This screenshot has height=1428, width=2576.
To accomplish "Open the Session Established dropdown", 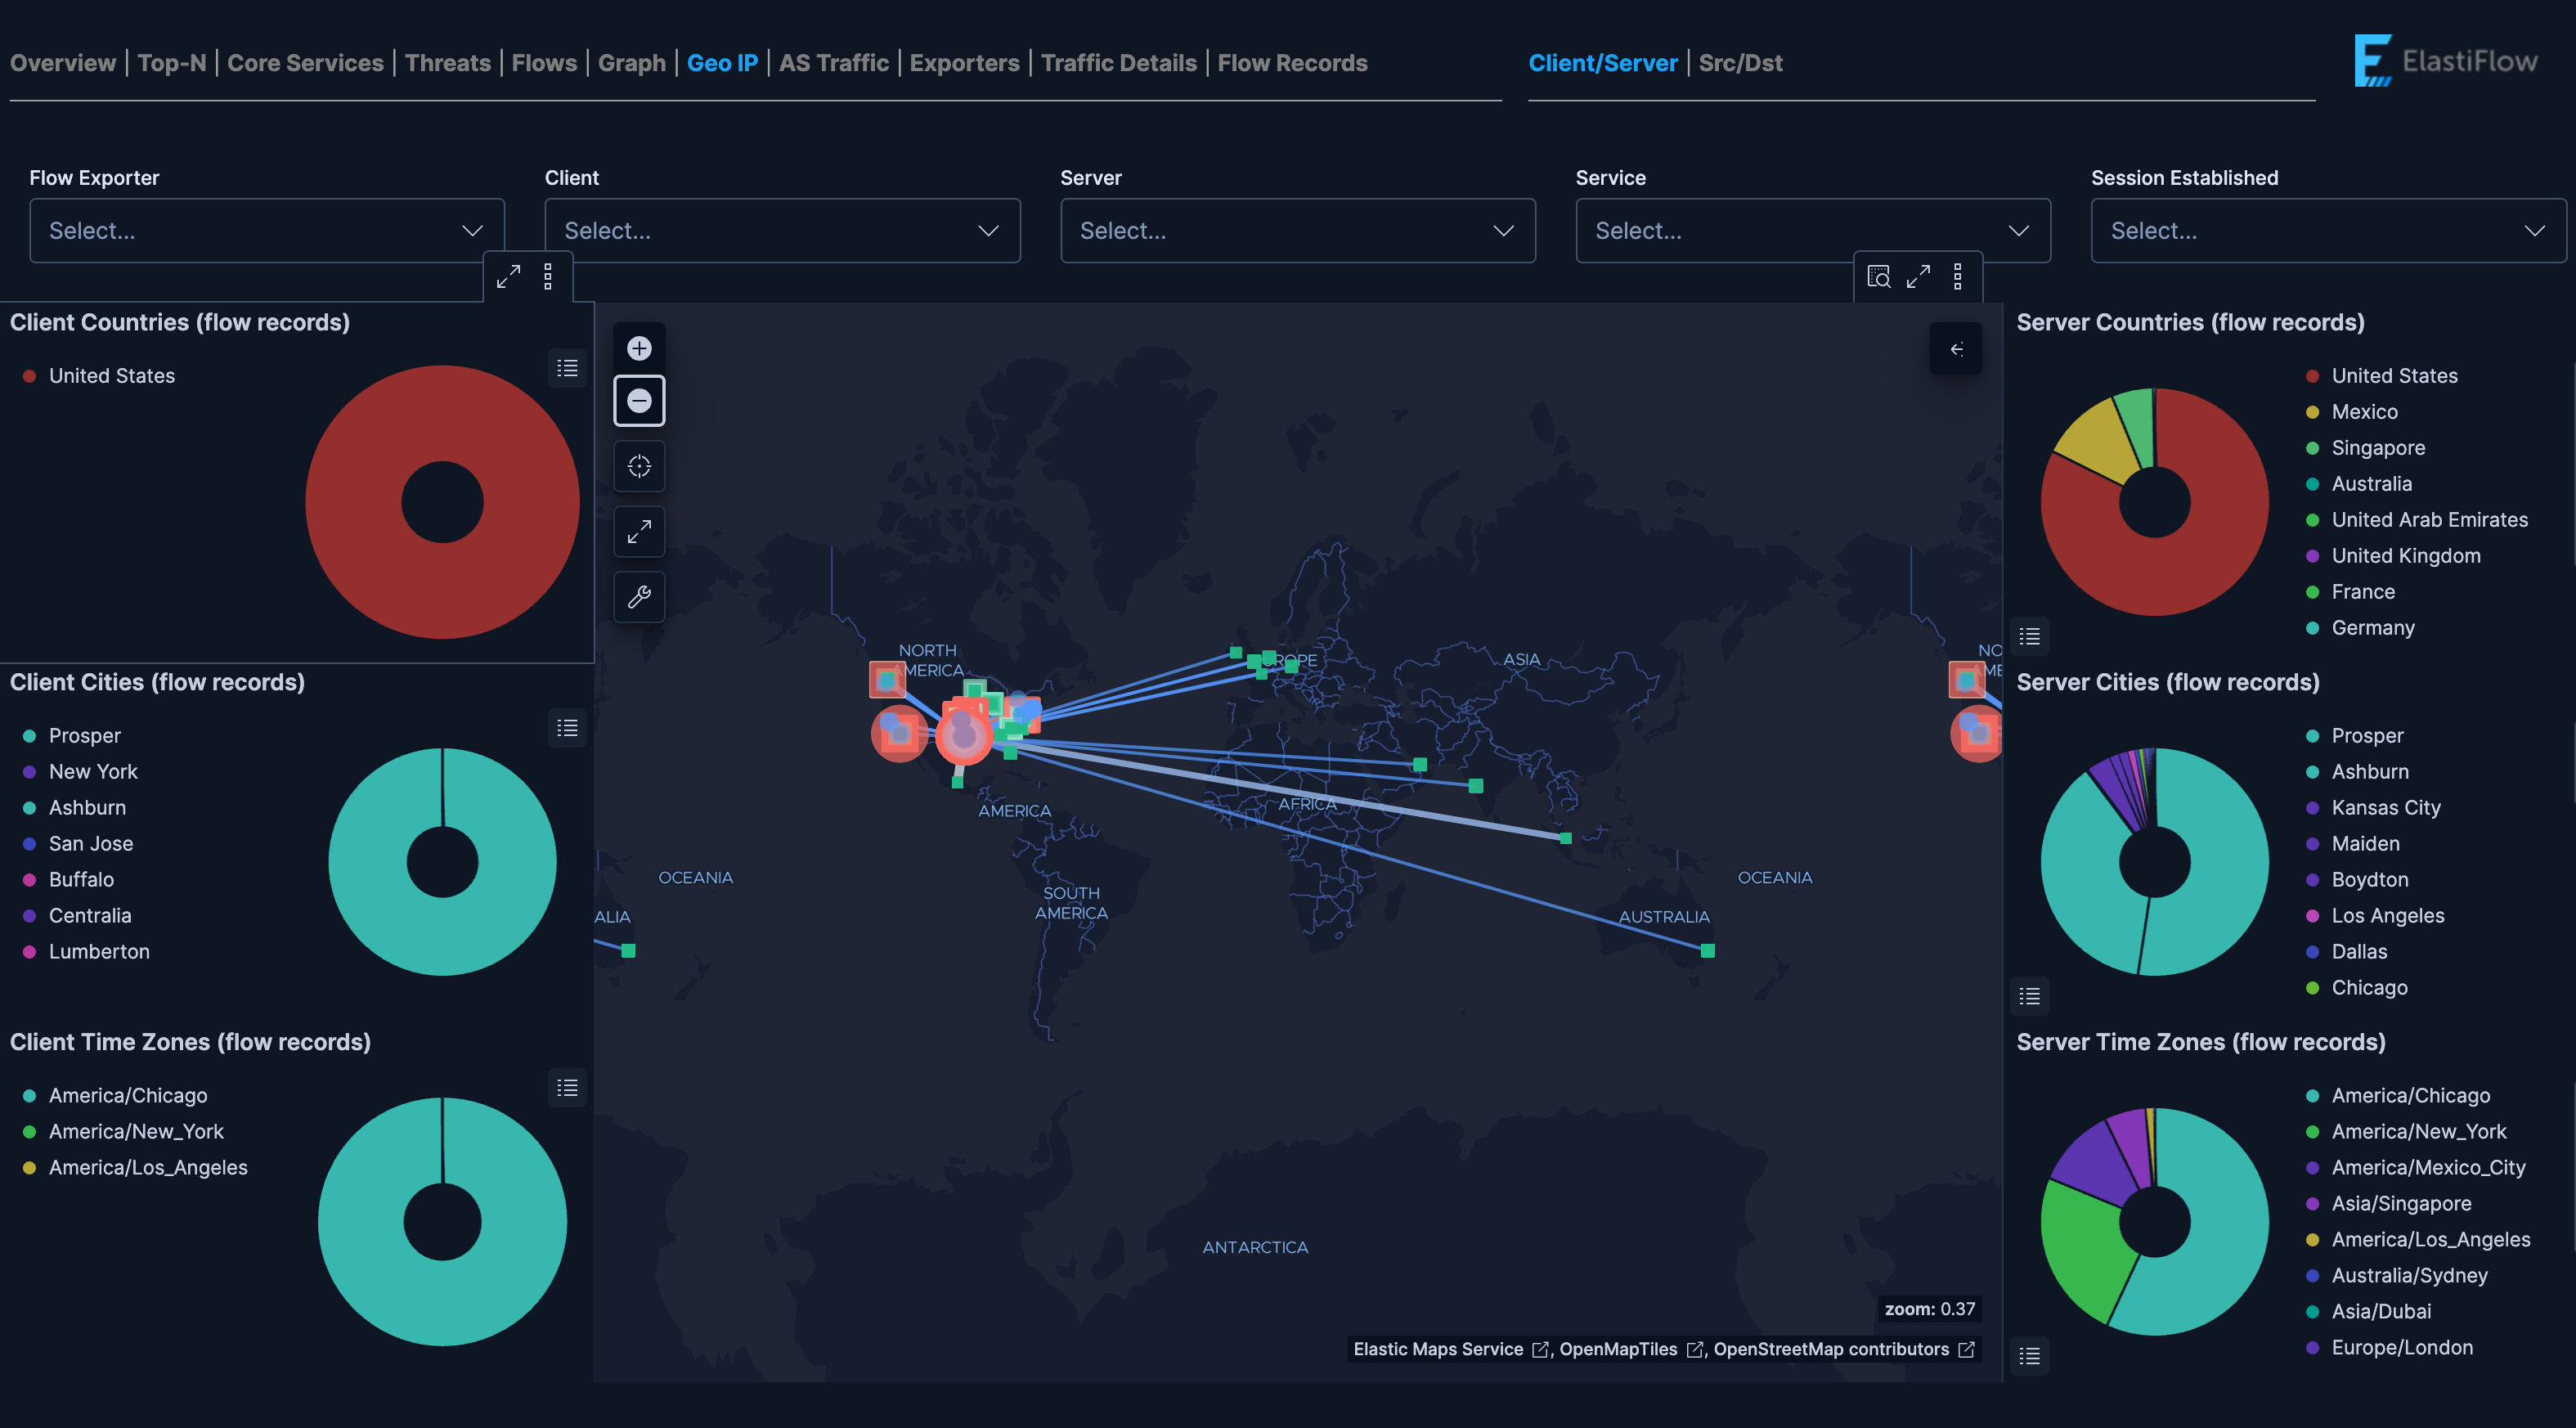I will (2327, 230).
